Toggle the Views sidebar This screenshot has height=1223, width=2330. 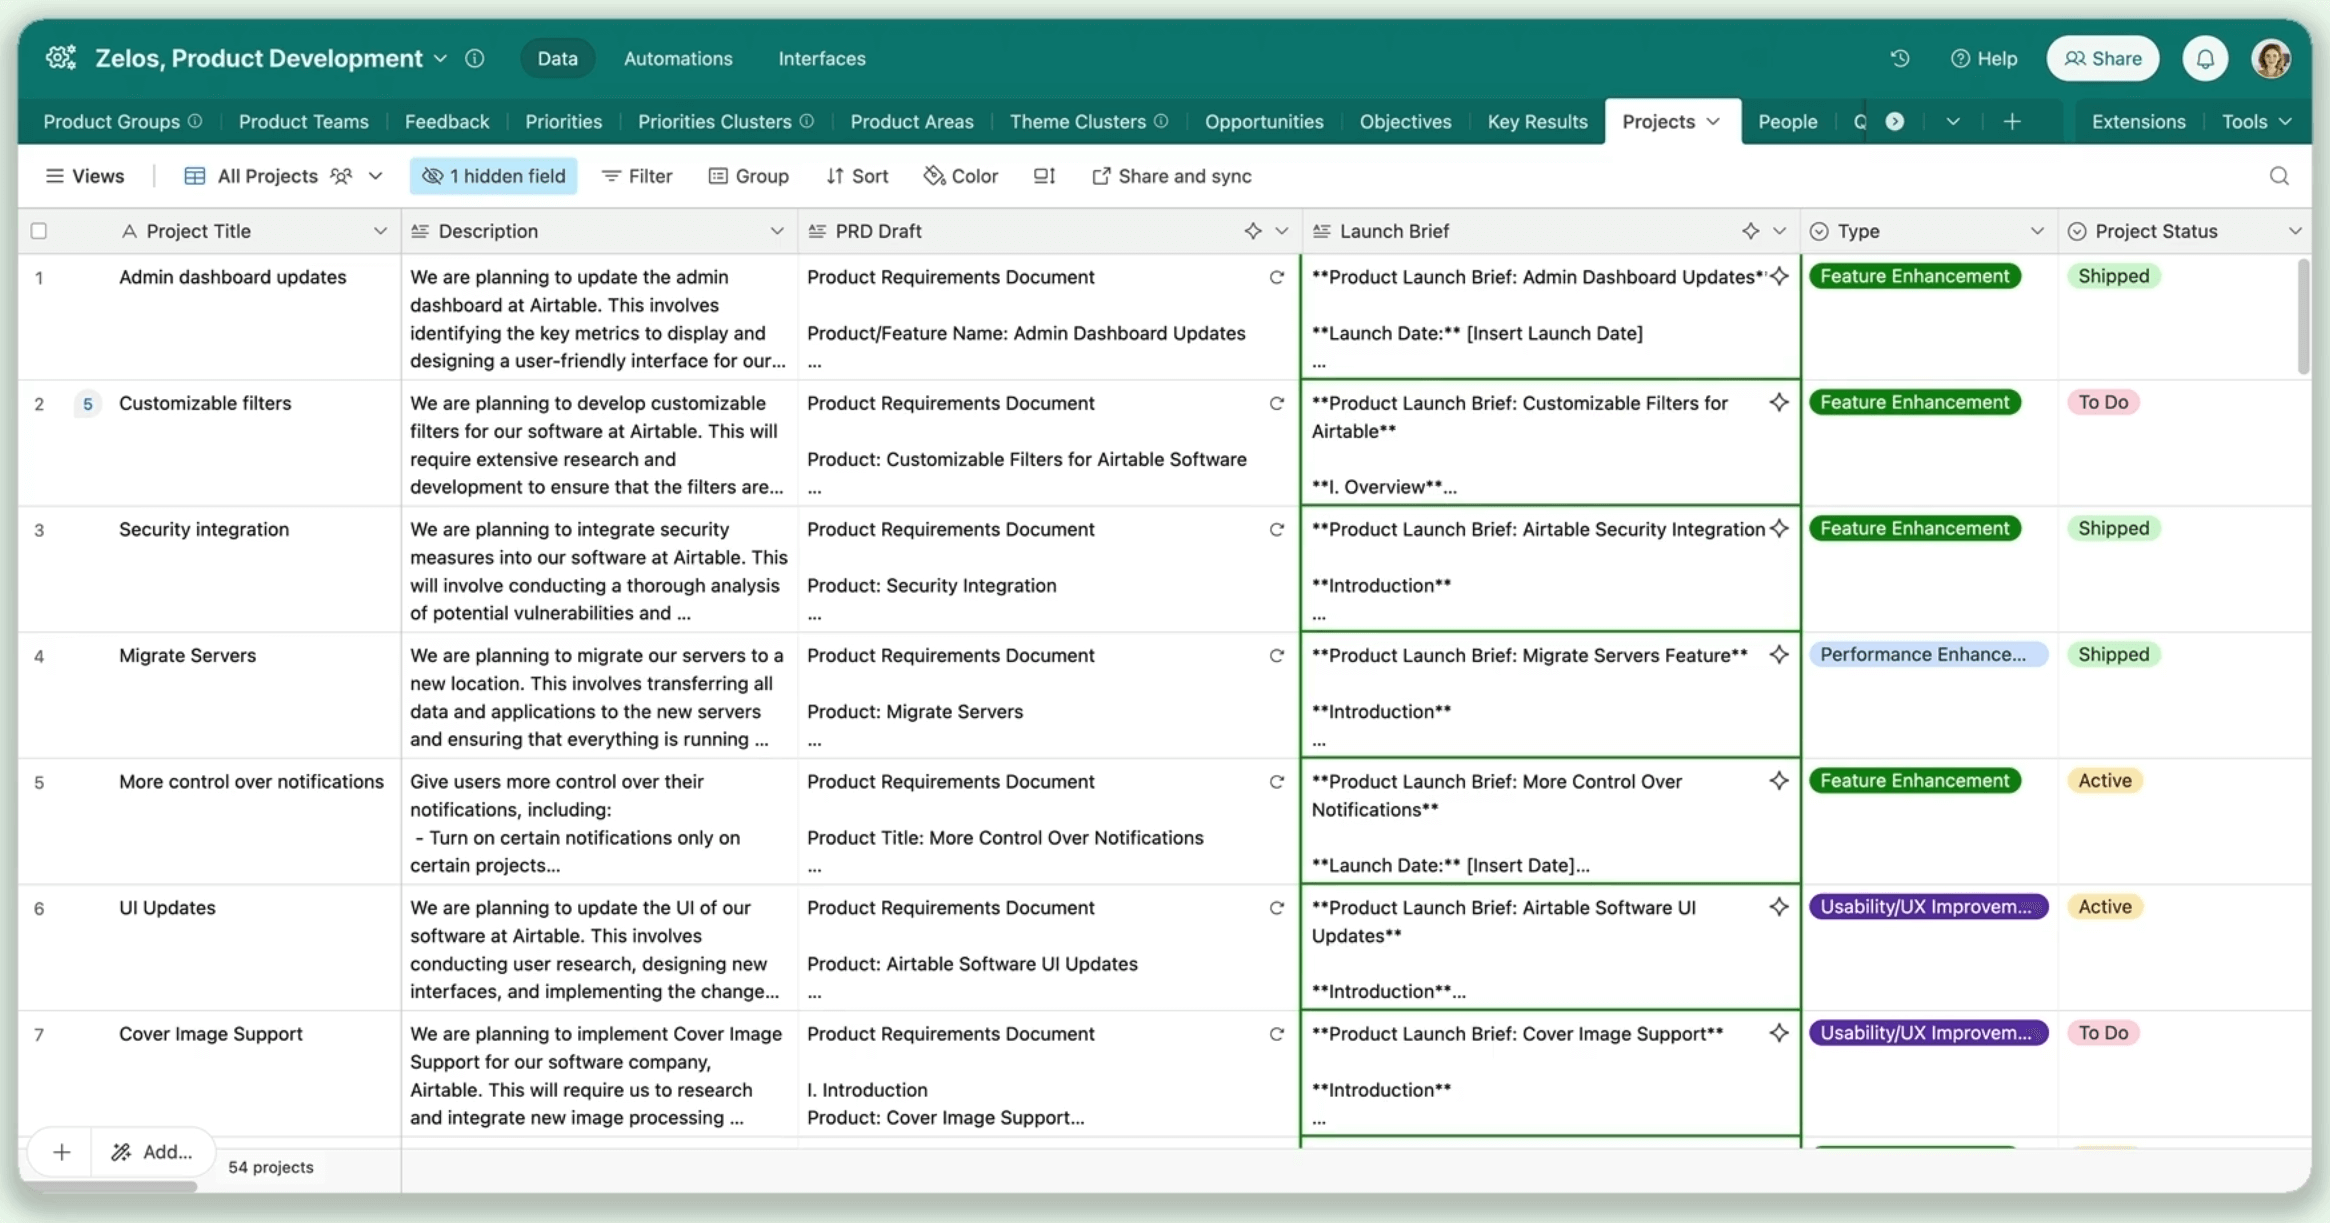(85, 176)
